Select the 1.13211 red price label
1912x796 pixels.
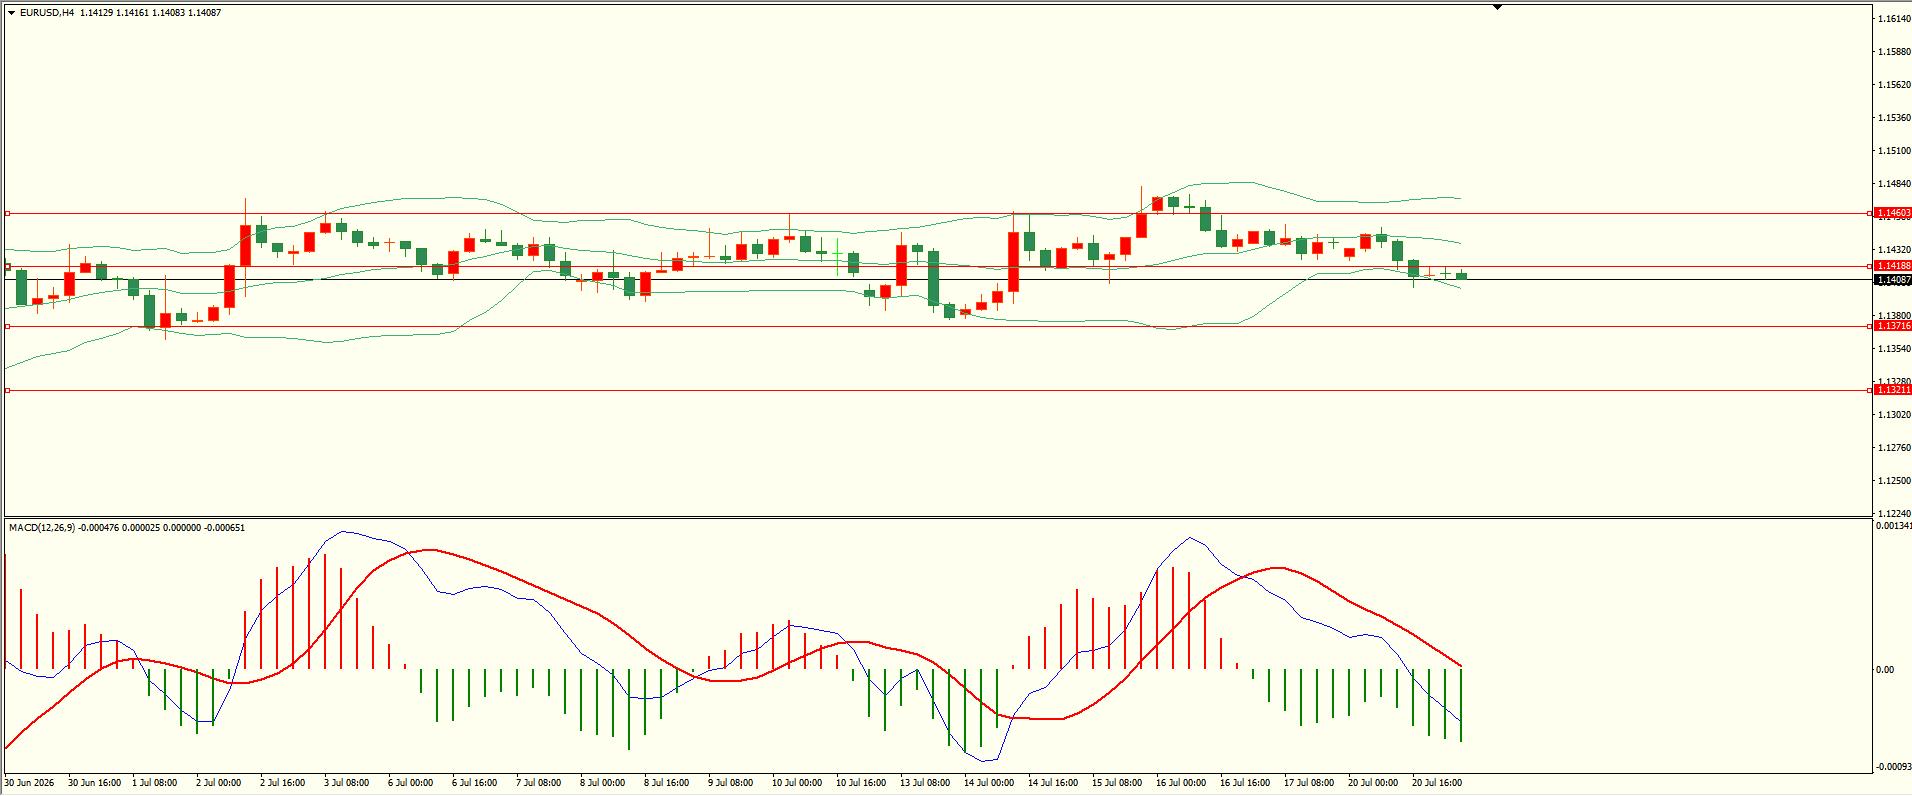click(x=1892, y=390)
